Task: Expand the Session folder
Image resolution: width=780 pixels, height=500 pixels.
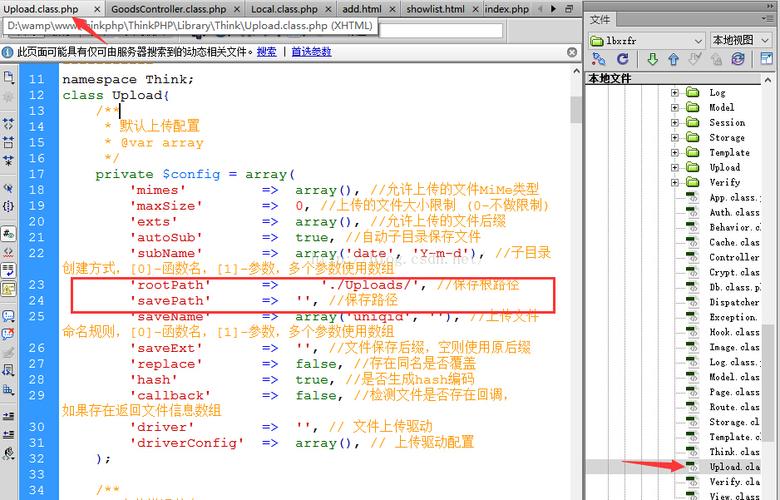Action: point(675,122)
